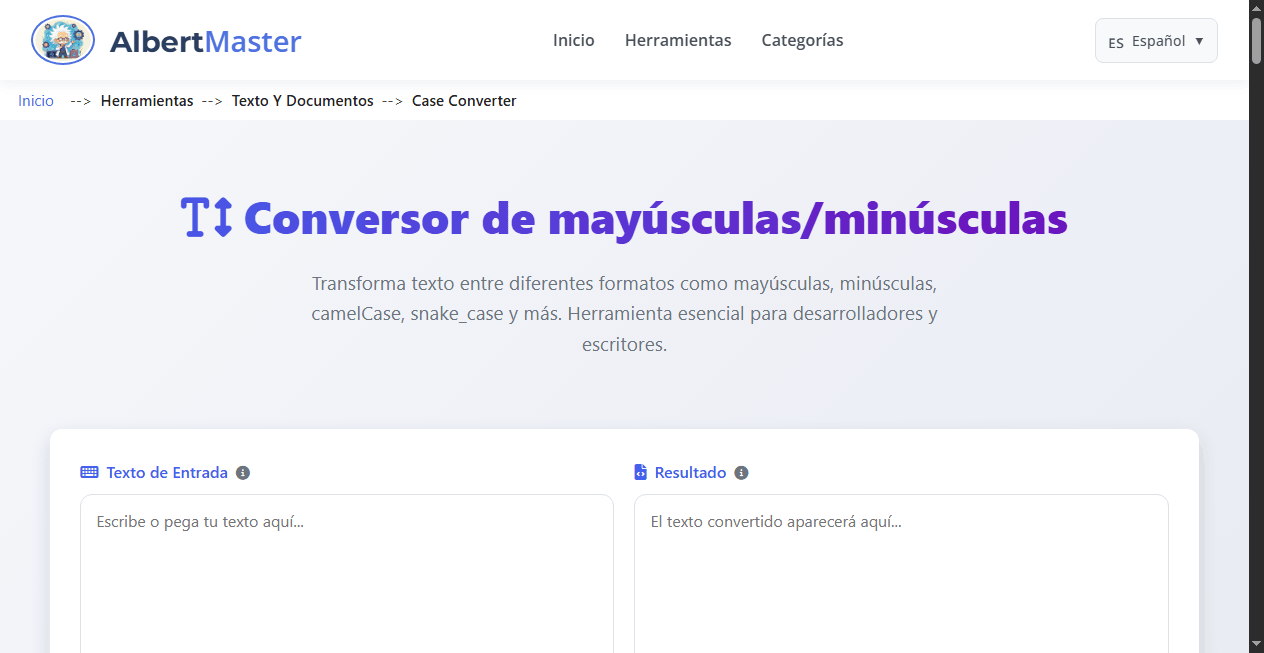Open the info tooltip next to Texto de Entrada

click(x=243, y=473)
